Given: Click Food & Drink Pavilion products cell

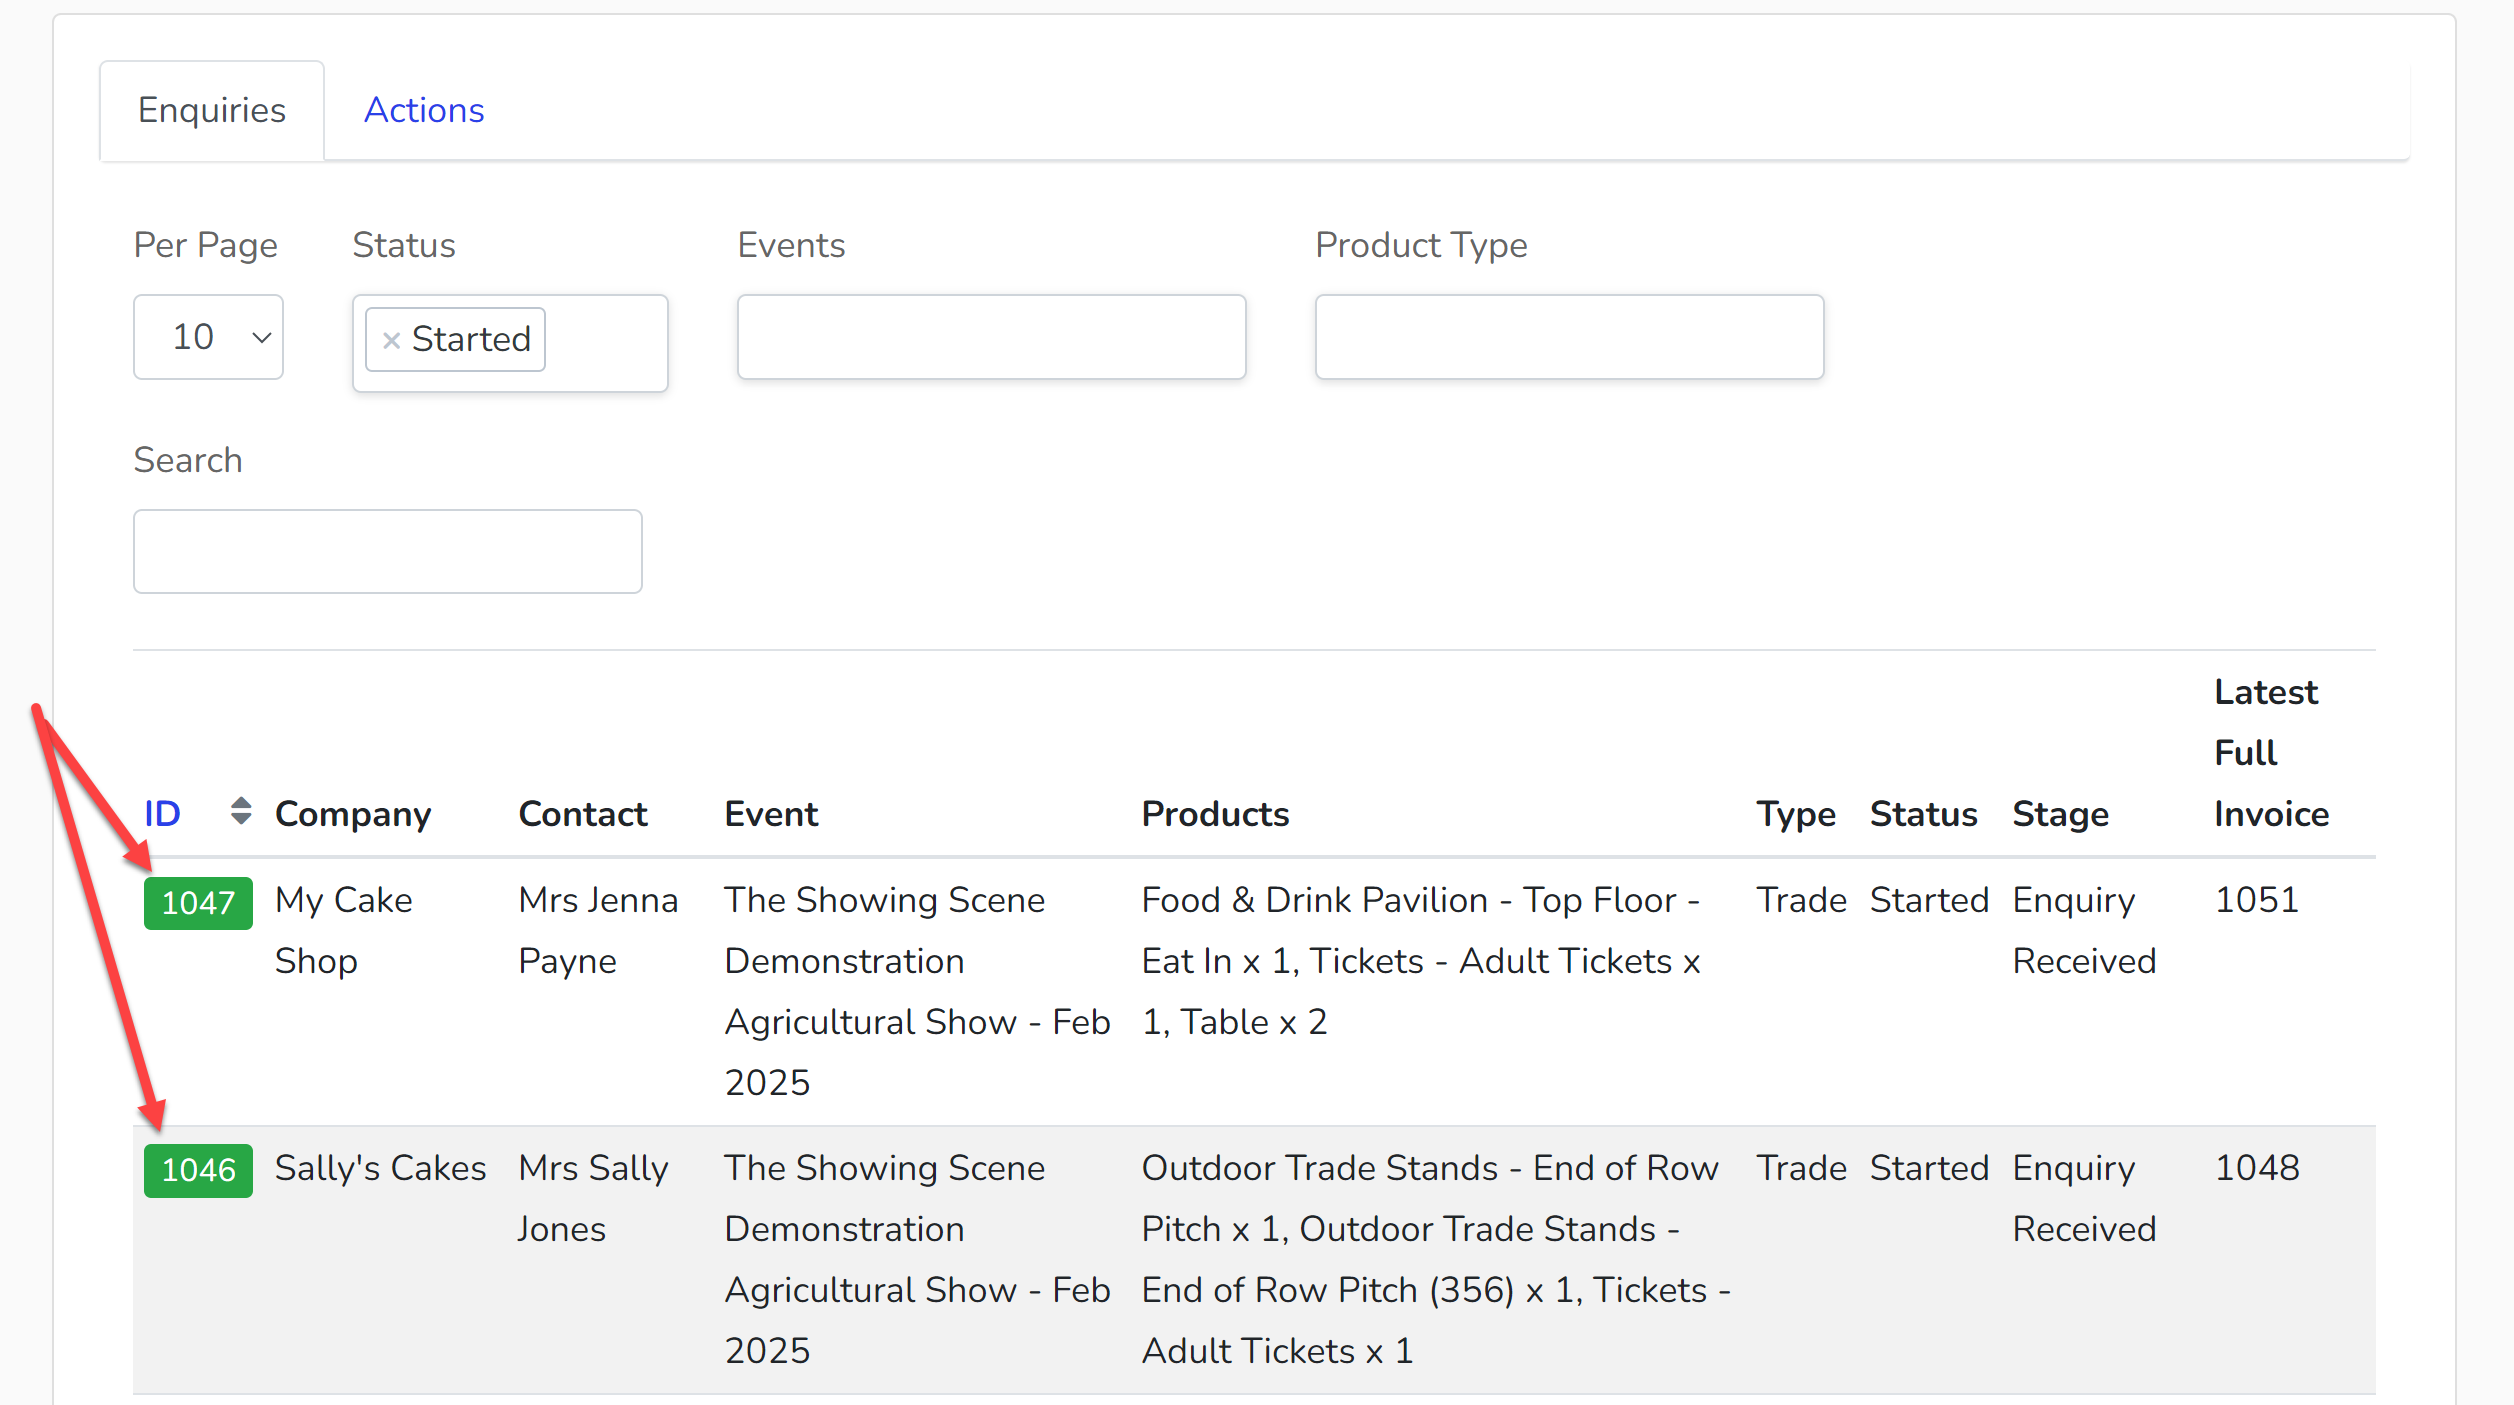Looking at the screenshot, I should pos(1421,961).
